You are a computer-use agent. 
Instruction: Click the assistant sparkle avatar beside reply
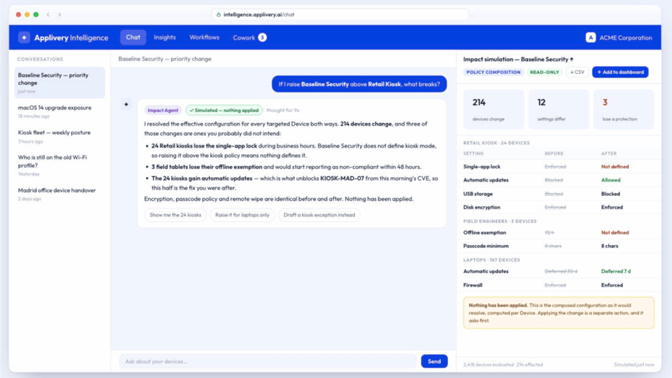(126, 104)
